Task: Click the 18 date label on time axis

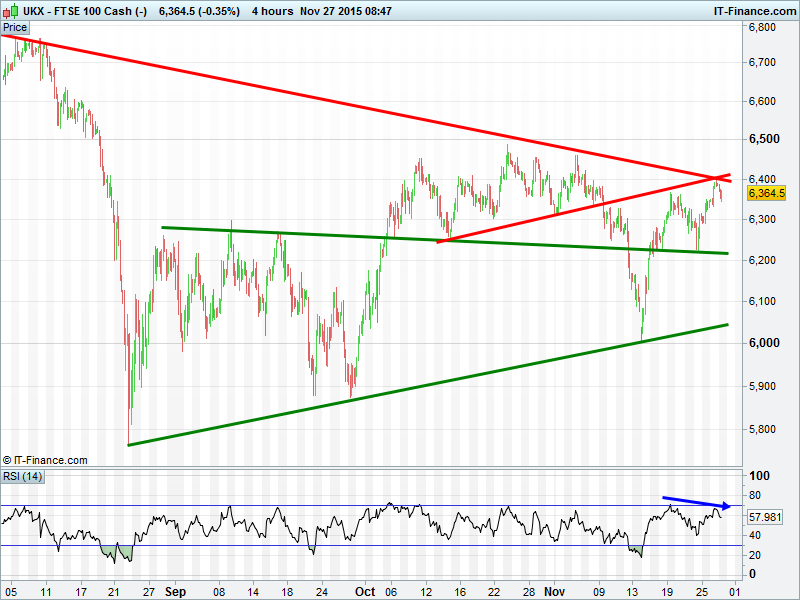Action: click(x=287, y=592)
